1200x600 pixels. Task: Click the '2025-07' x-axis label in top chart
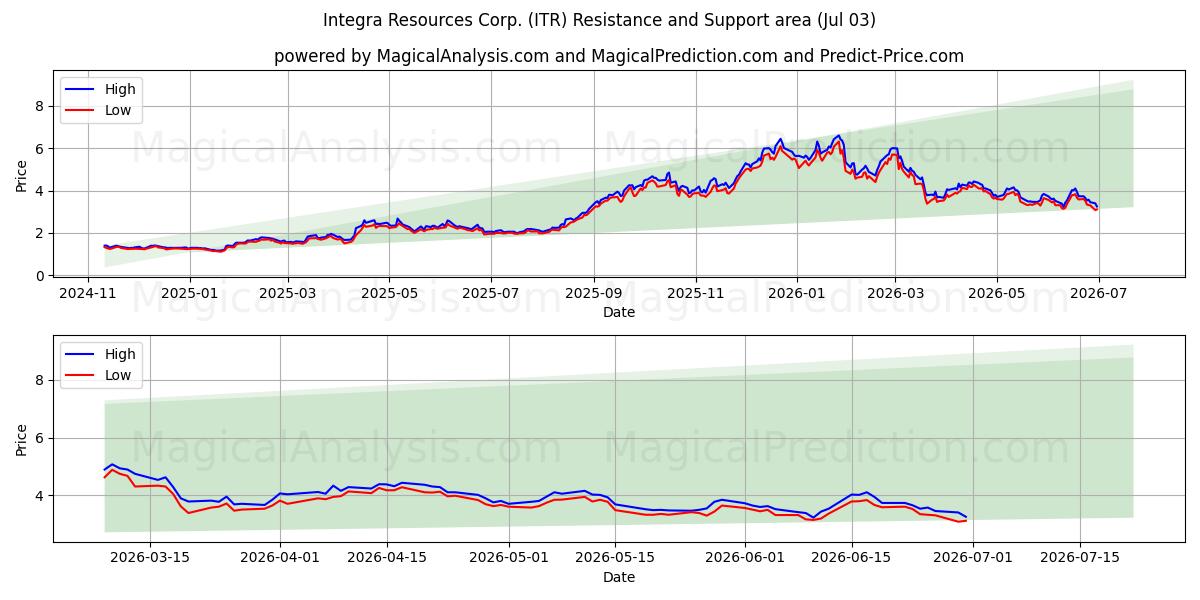click(490, 294)
